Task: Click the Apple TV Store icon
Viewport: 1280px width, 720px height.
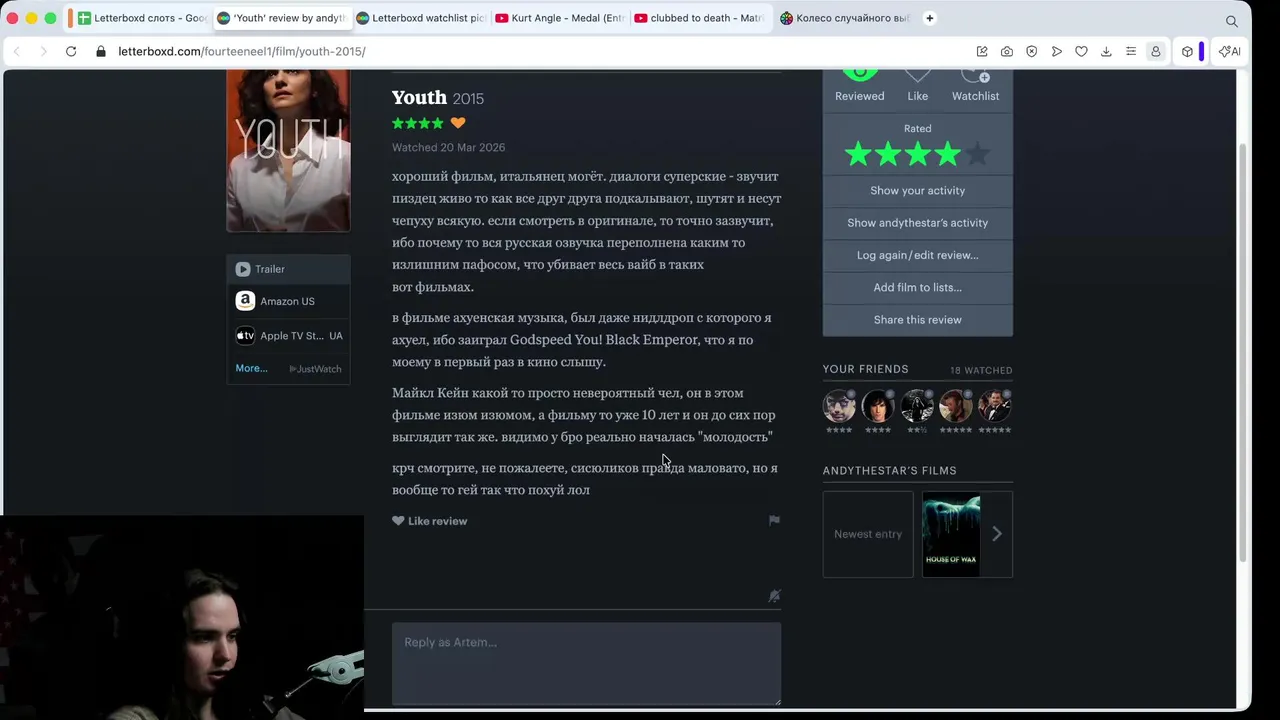Action: tap(245, 336)
